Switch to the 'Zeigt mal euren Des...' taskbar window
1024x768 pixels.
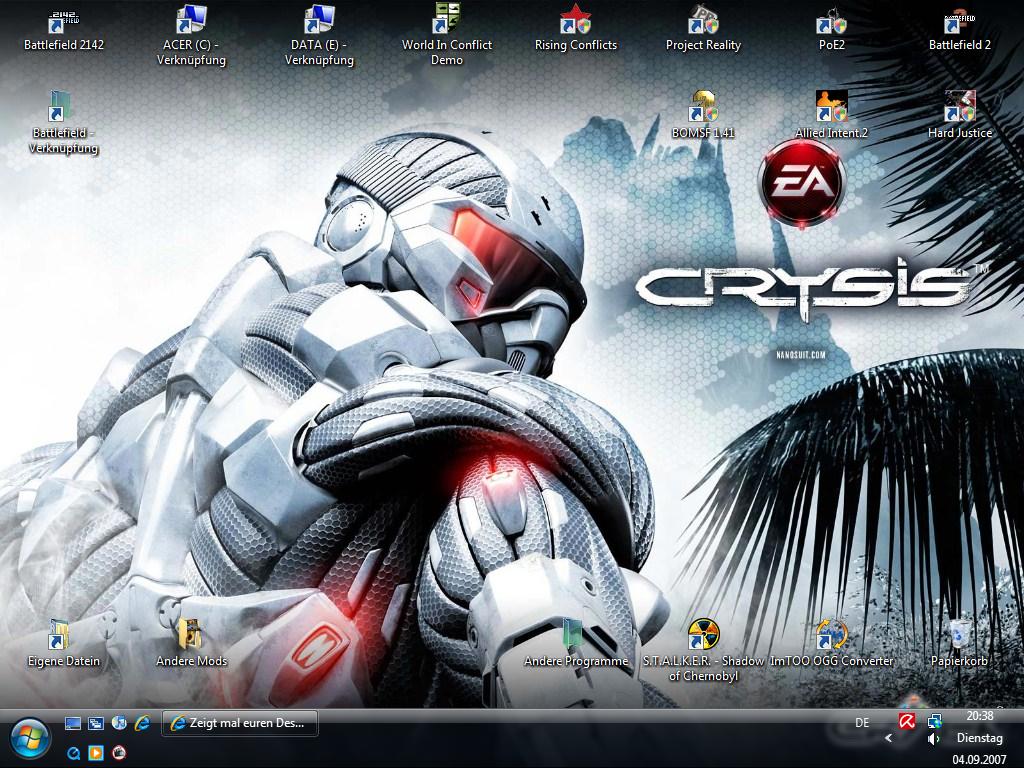pyautogui.click(x=240, y=724)
